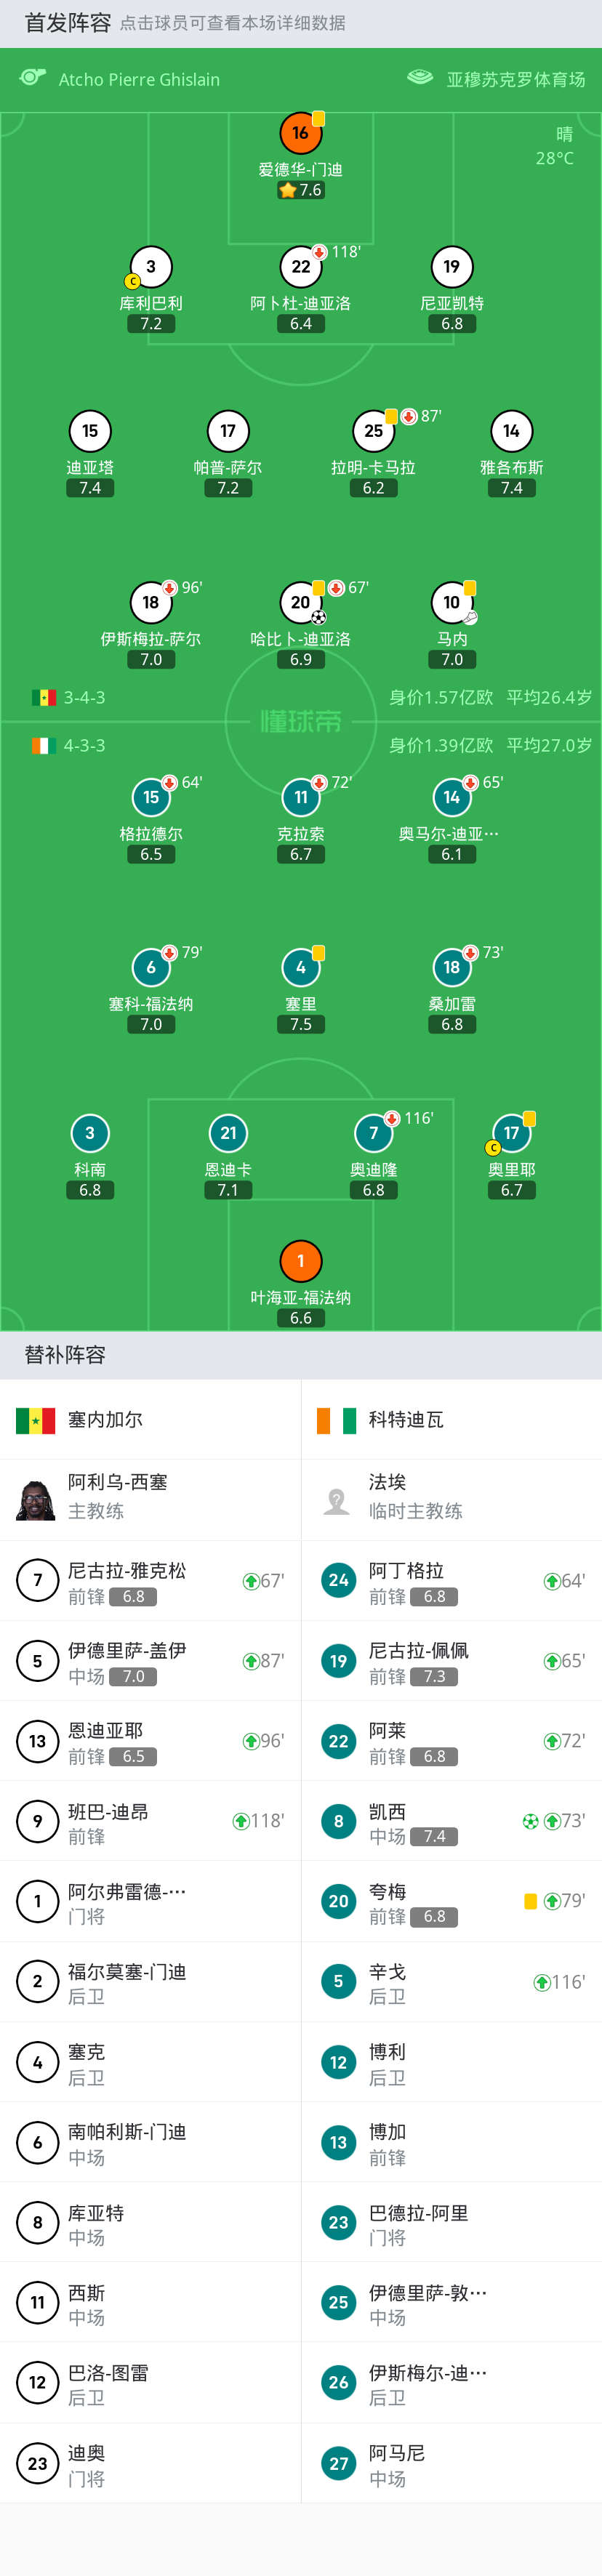Tap the stadium icon beside 亚穆苏克罗体育场
Viewport: 602px width, 2576px height.
pos(420,78)
